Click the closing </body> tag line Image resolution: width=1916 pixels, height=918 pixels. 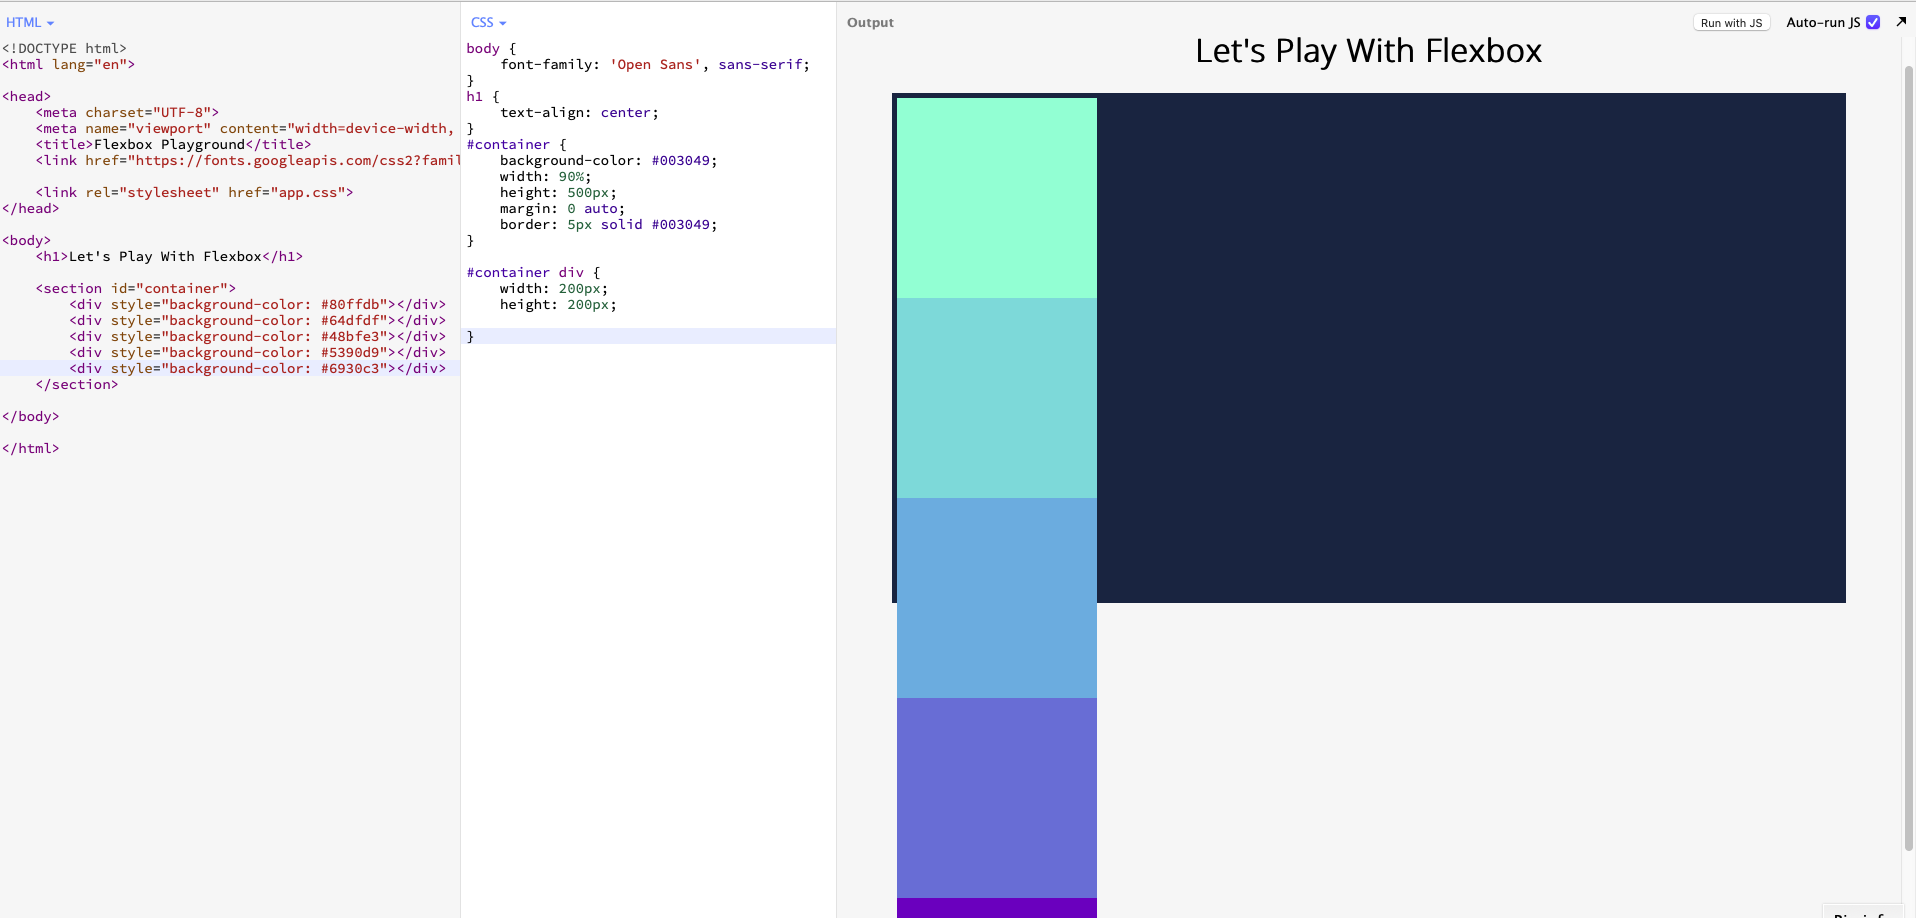(x=31, y=416)
